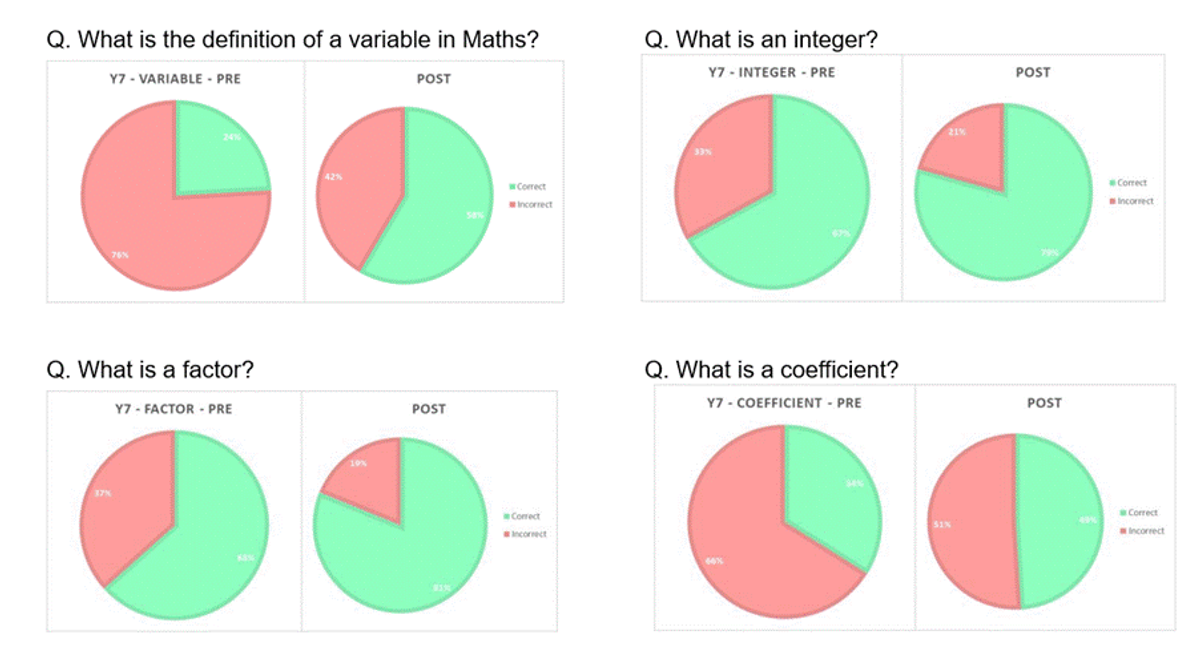Click the Correct legend marker in Coefficient chart
The image size is (1200, 647).
click(x=1123, y=513)
